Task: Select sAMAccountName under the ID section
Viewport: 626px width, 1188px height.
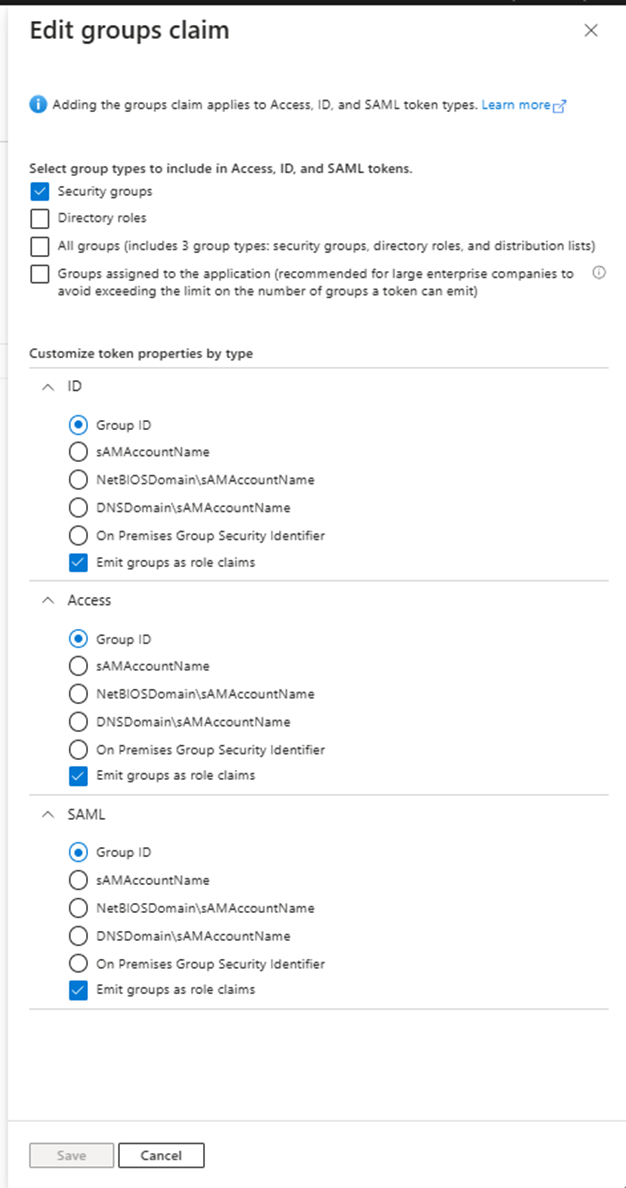Action: (78, 452)
